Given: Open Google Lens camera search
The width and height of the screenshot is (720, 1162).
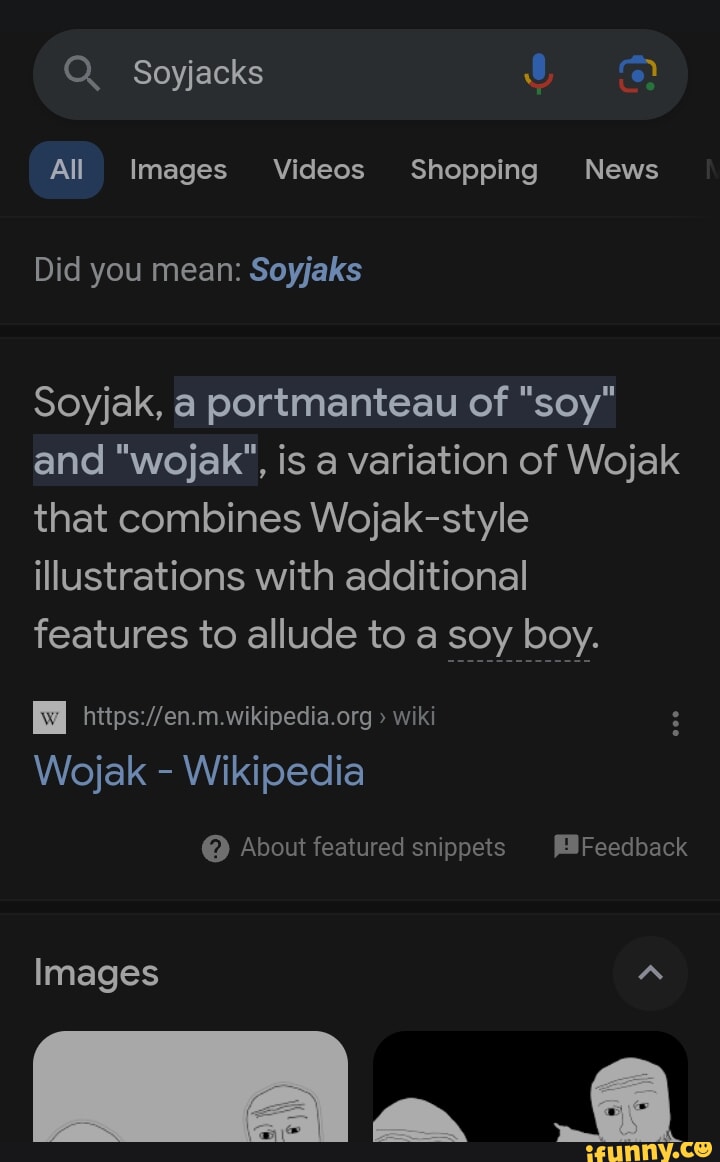Looking at the screenshot, I should tap(637, 73).
